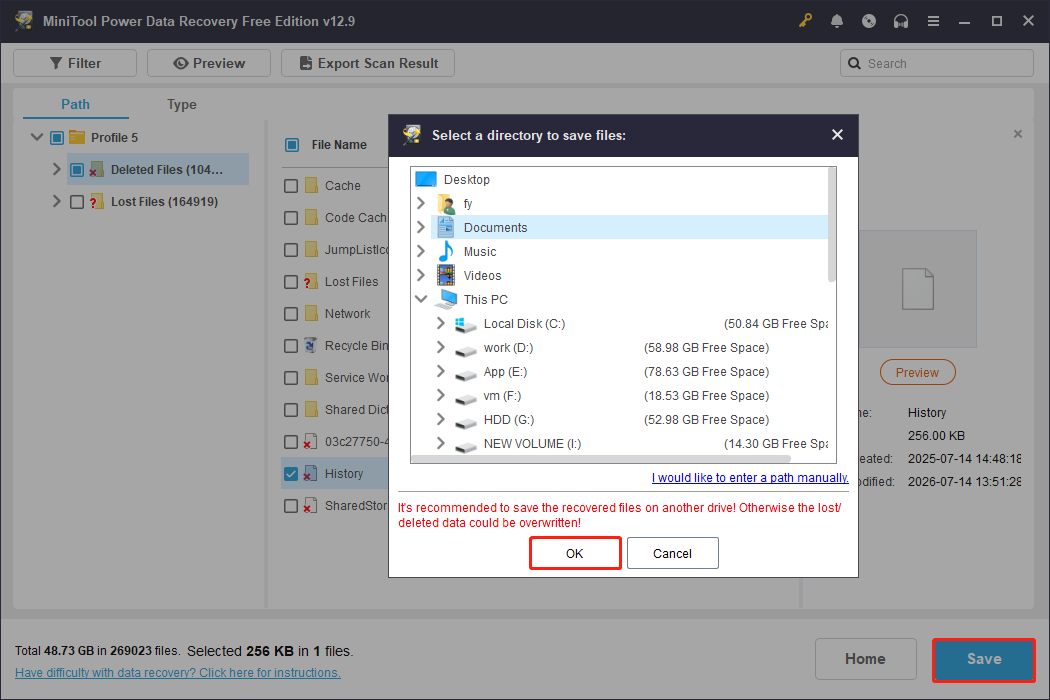Expand the Videos folder node
This screenshot has height=700, width=1050.
[421, 275]
